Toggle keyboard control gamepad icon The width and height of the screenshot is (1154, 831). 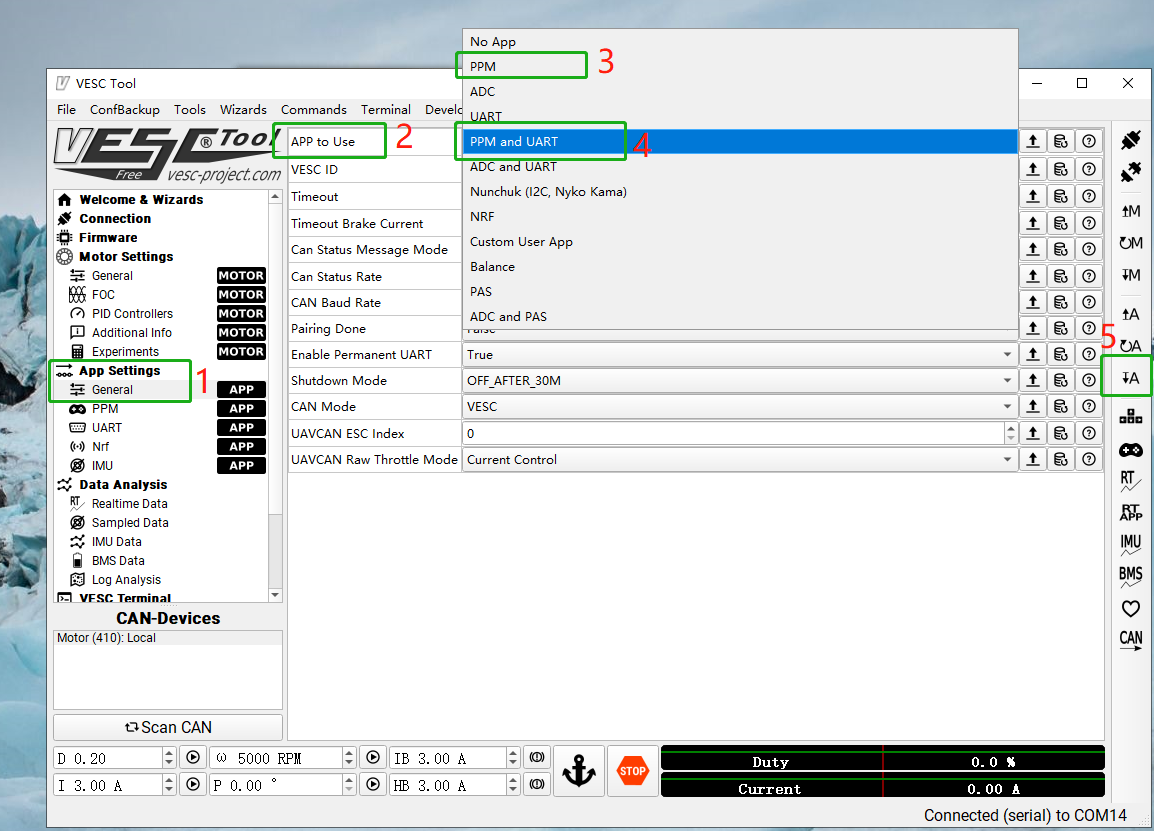pos(1130,450)
